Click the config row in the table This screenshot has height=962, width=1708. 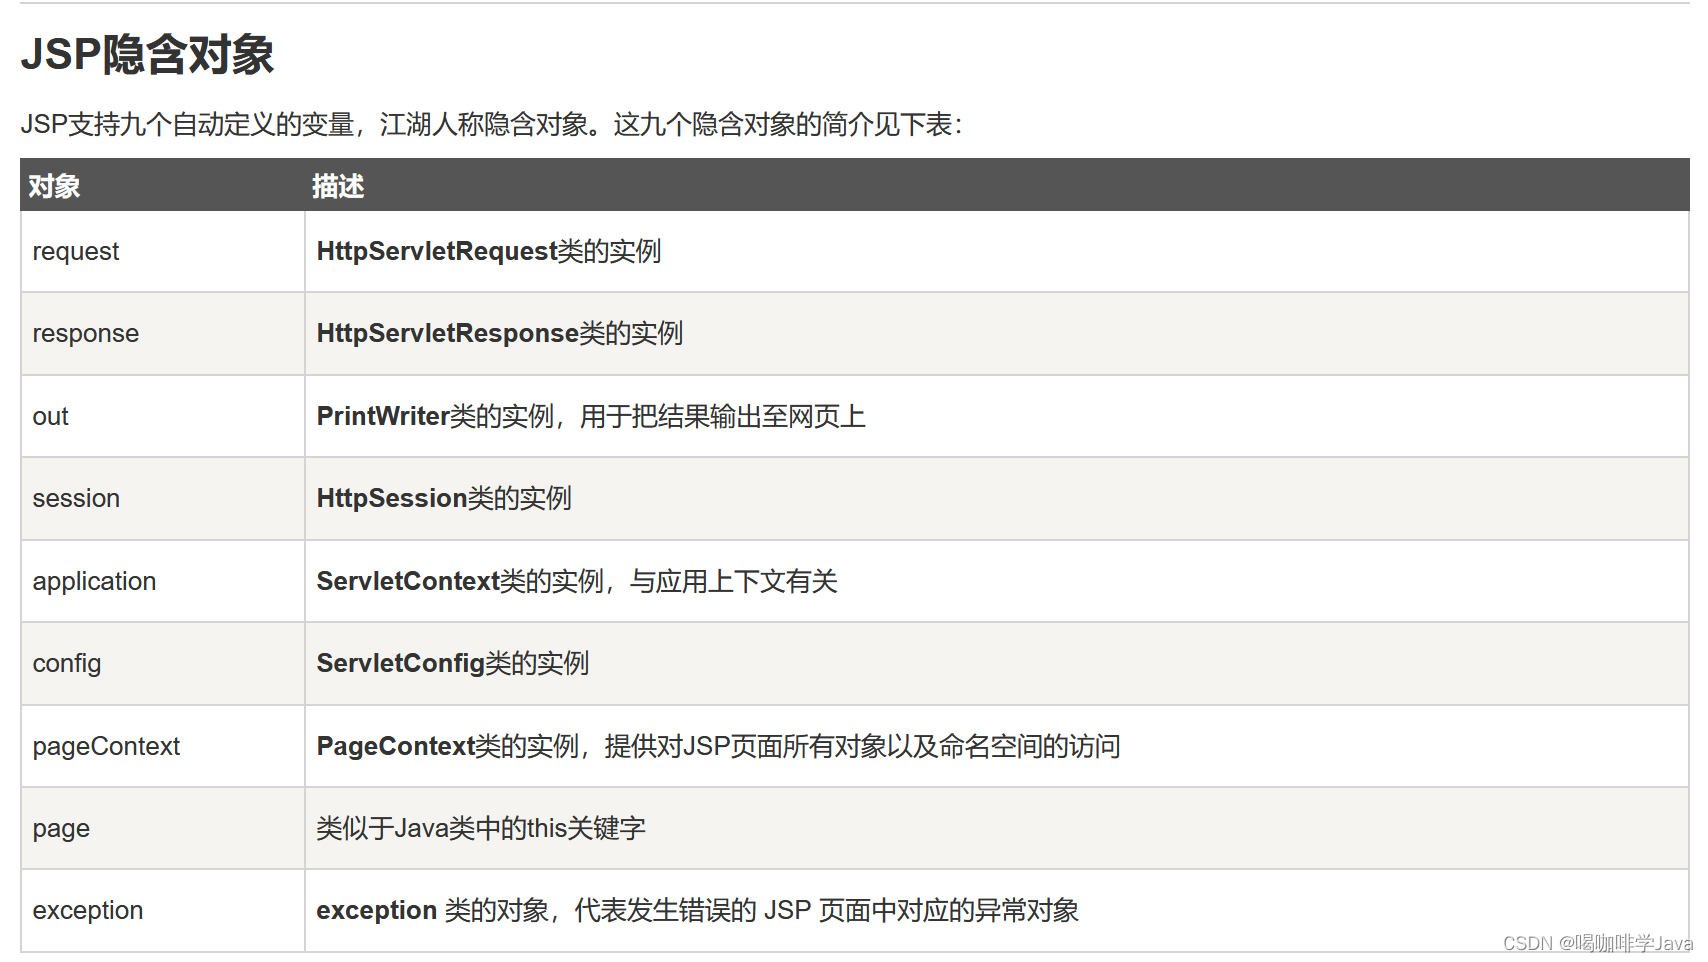pyautogui.click(x=66, y=663)
